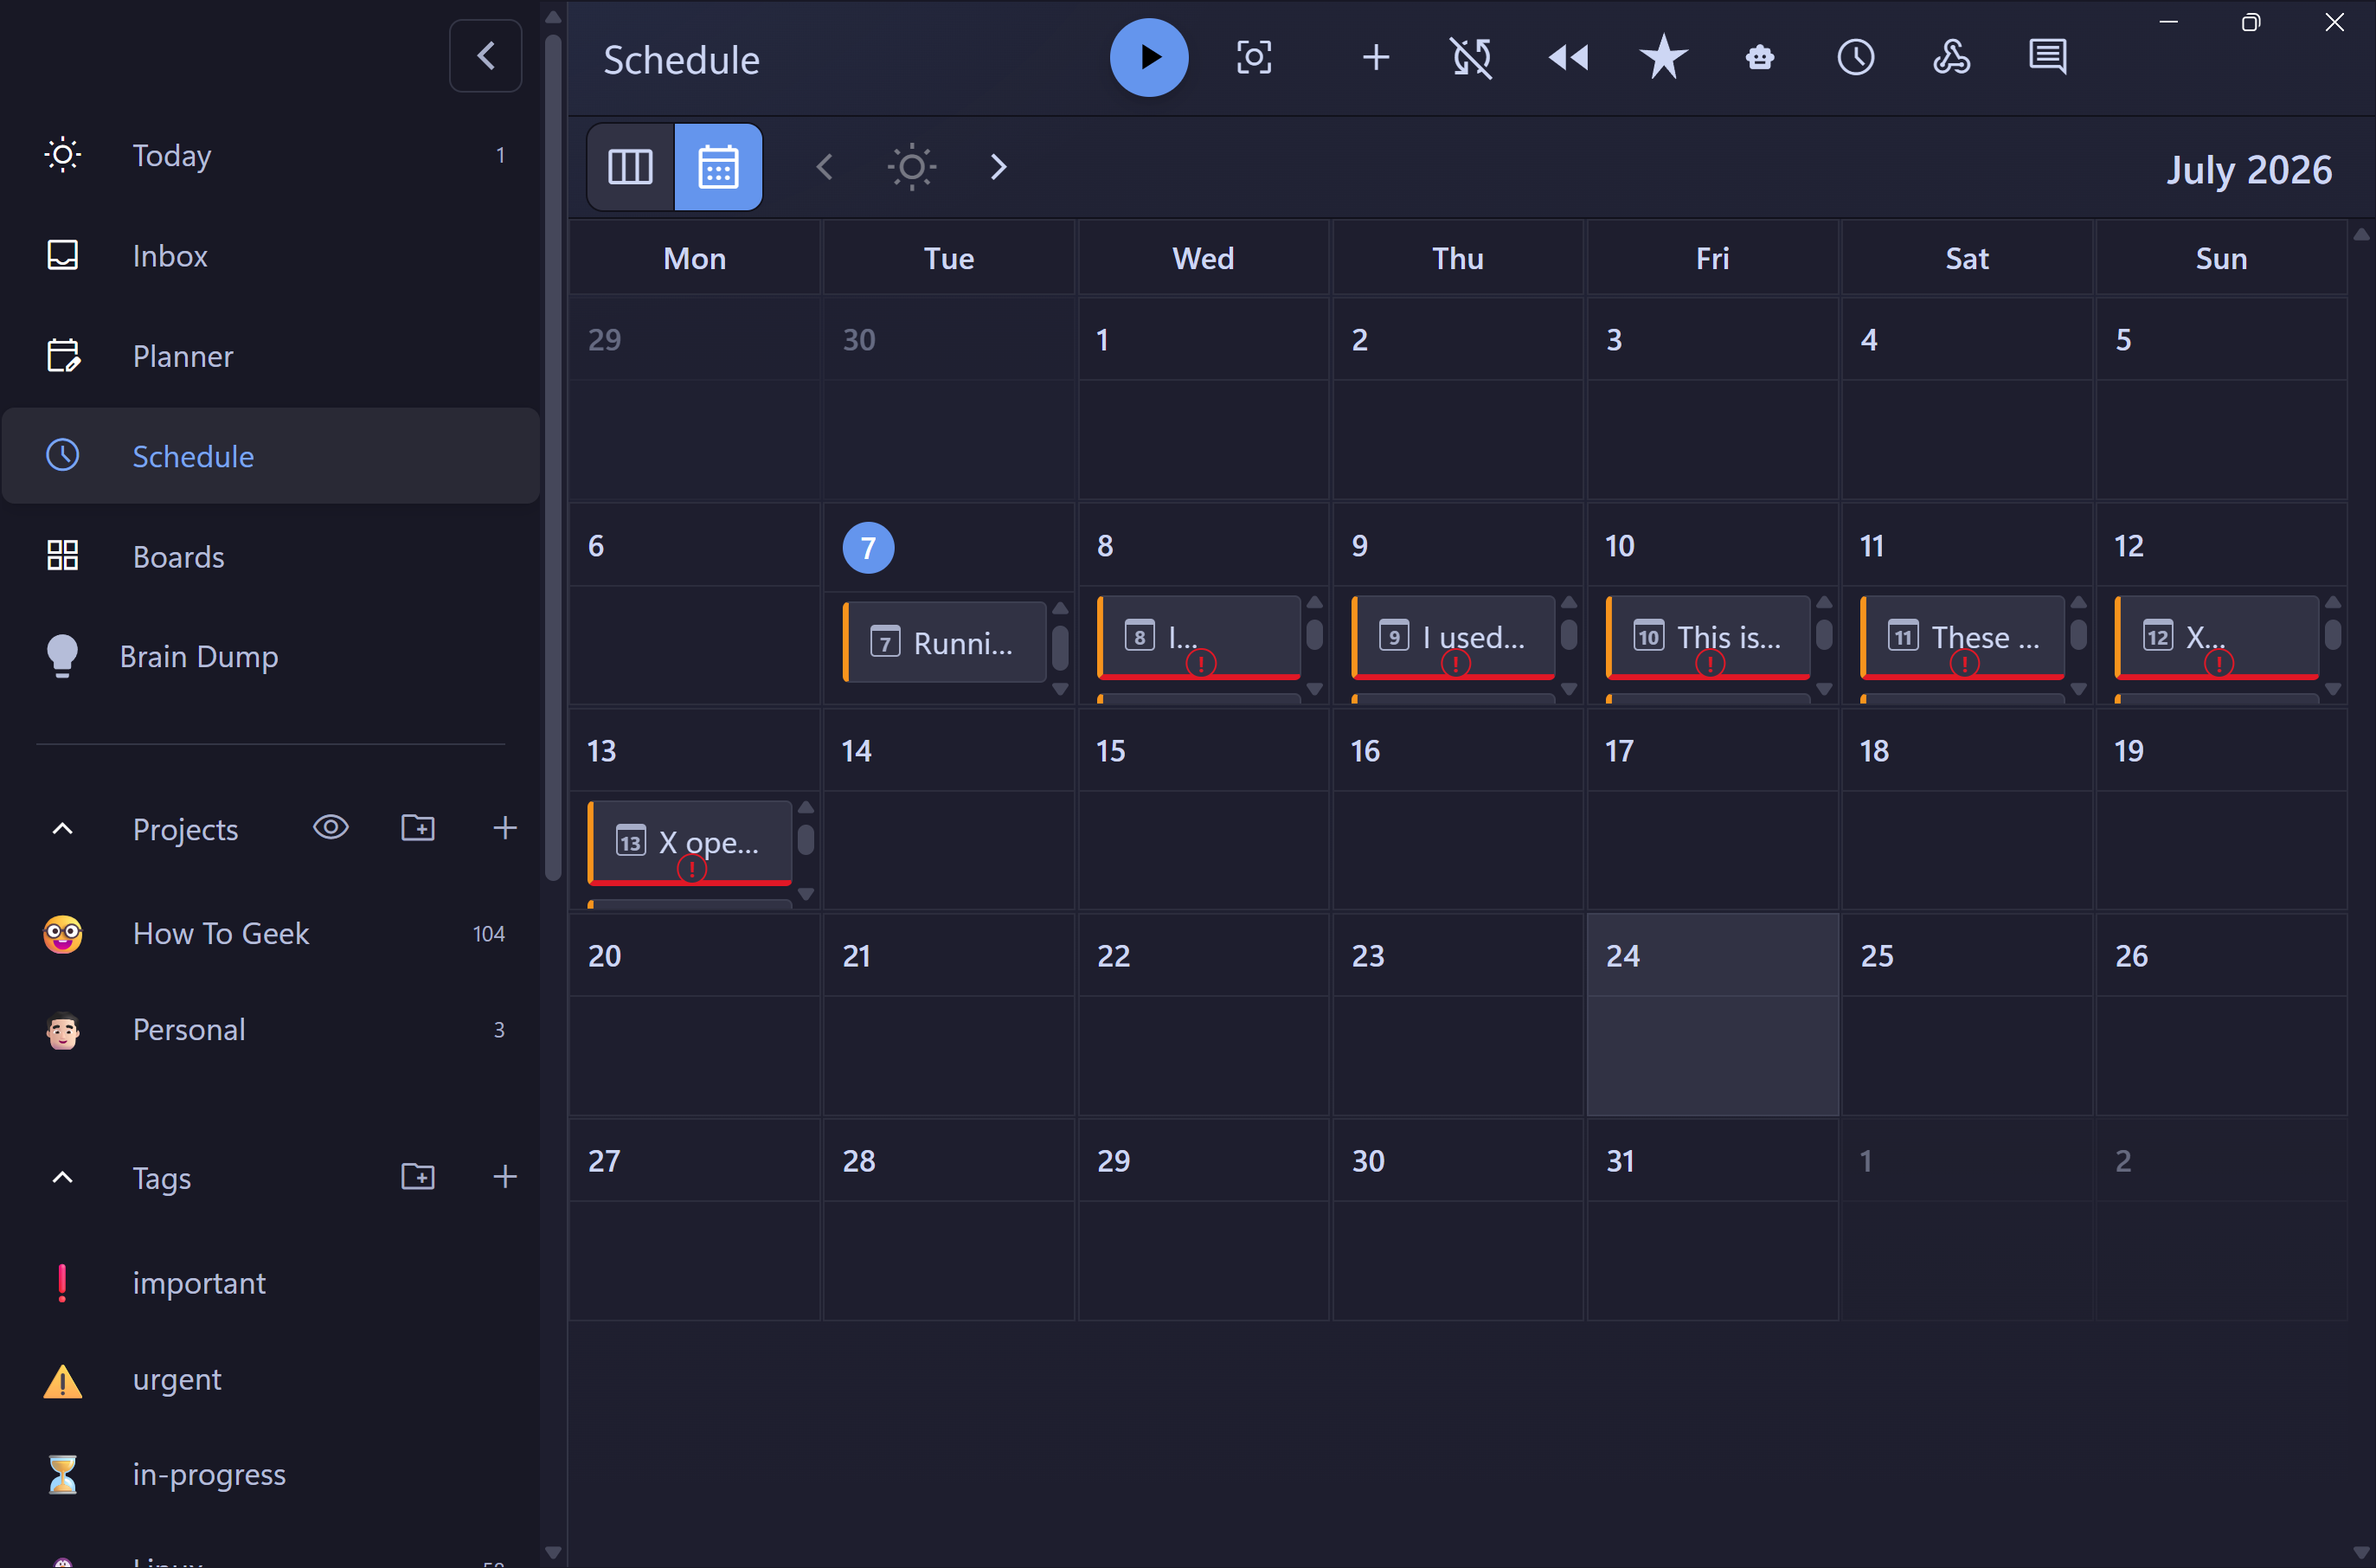Click the overdue warning on July 8 task
Image resolution: width=2376 pixels, height=1568 pixels.
click(1201, 664)
